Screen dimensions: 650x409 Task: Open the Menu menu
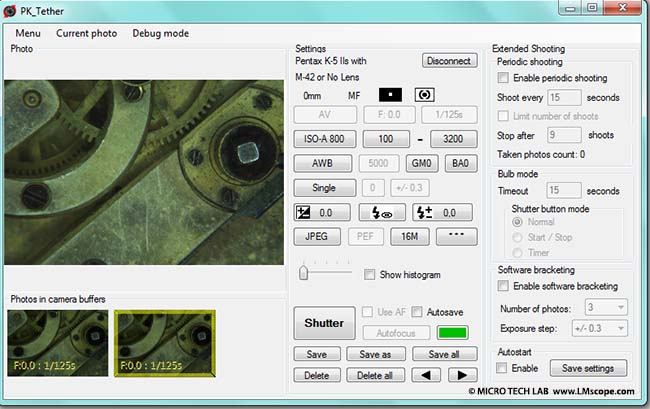(x=28, y=33)
